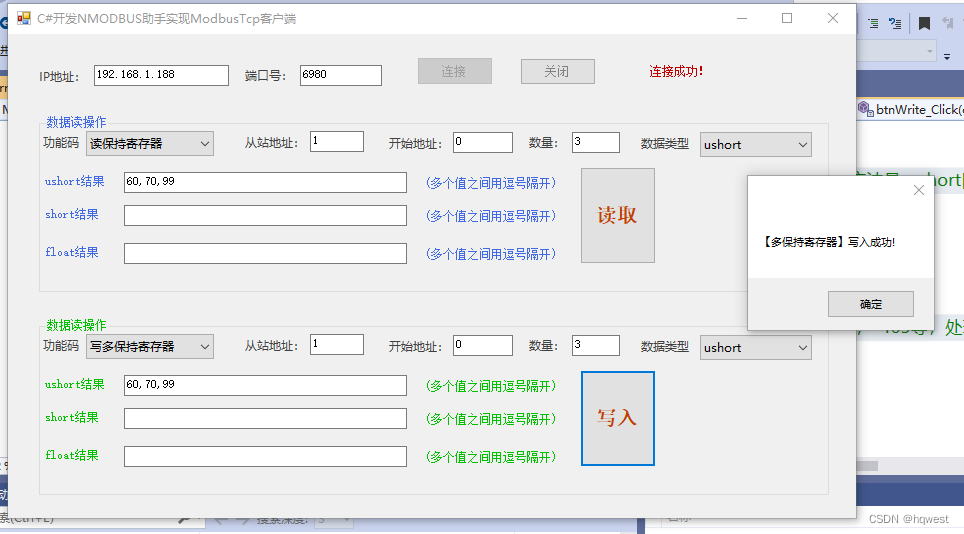The width and height of the screenshot is (964, 534).
Task: Click the IP地址: label
Action: (59, 77)
